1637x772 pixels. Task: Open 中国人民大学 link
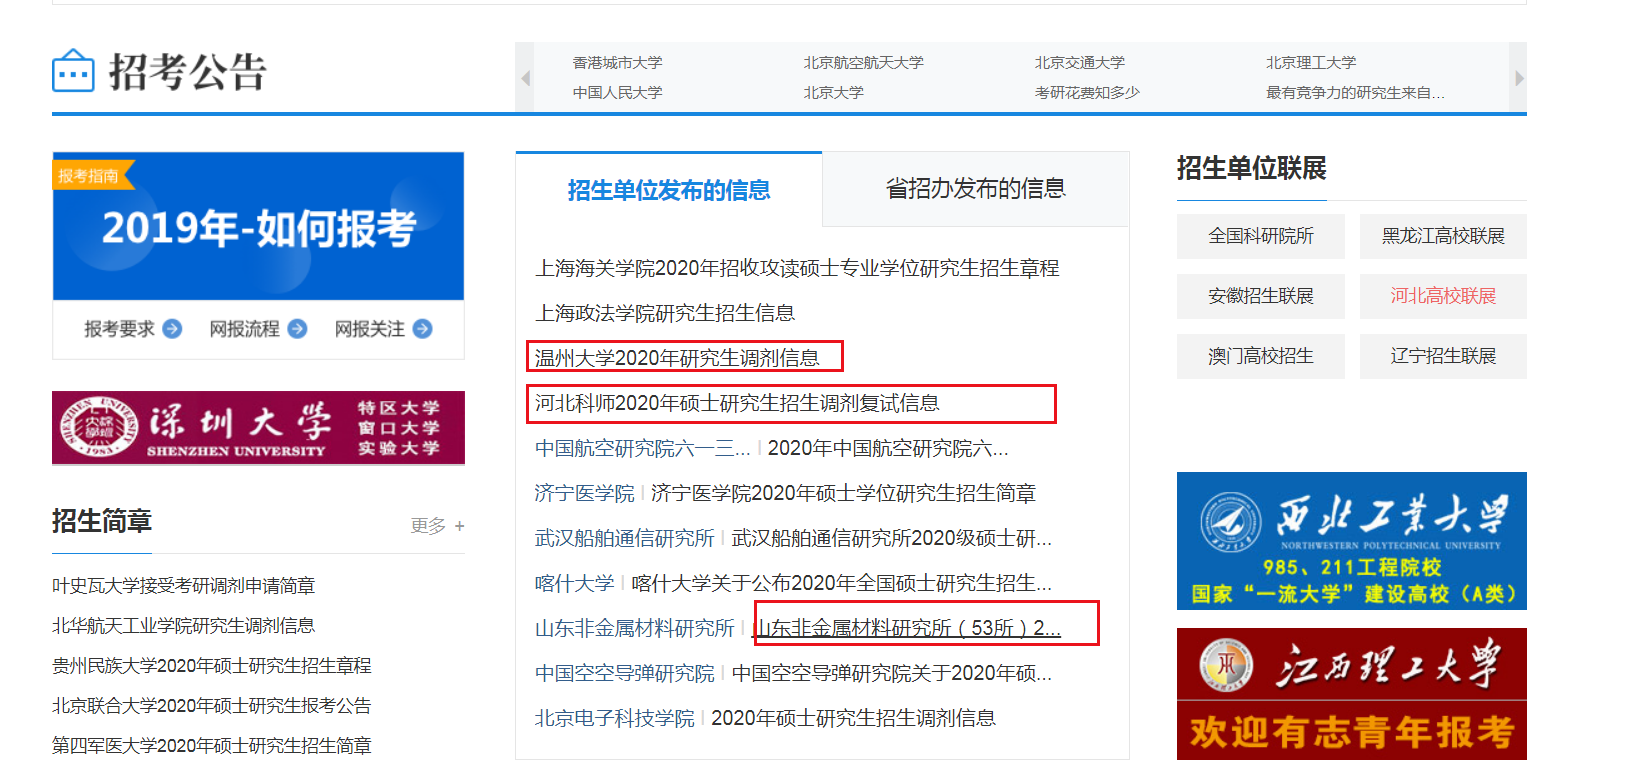(617, 93)
